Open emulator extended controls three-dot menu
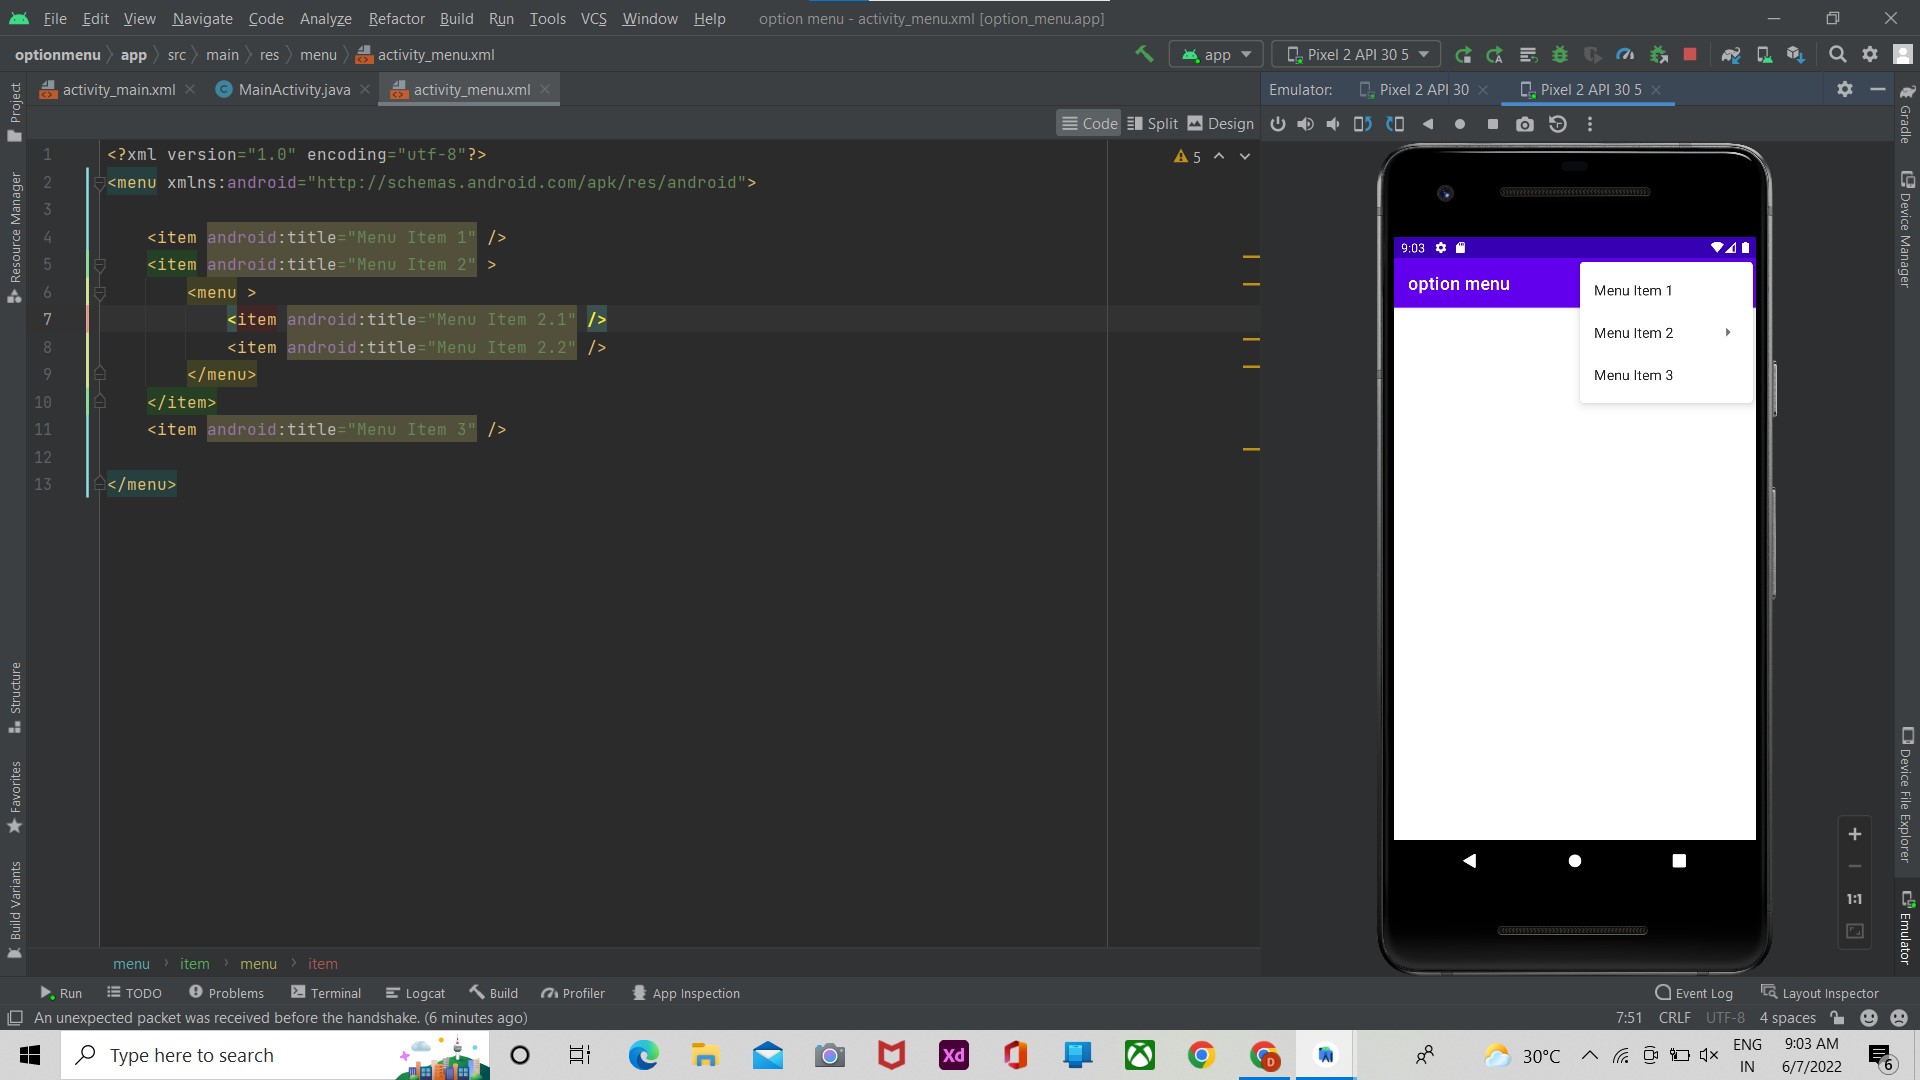The image size is (1920, 1080). (x=1590, y=124)
